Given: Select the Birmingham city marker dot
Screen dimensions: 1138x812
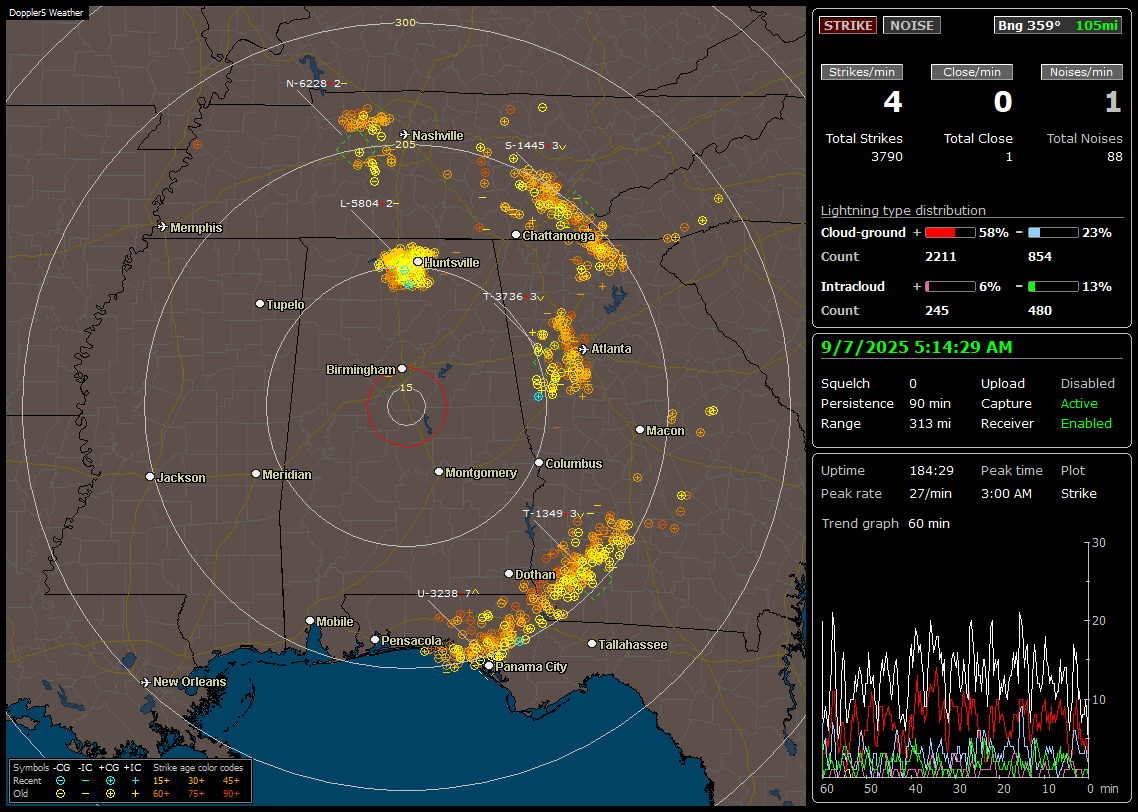Looking at the screenshot, I should (x=402, y=369).
